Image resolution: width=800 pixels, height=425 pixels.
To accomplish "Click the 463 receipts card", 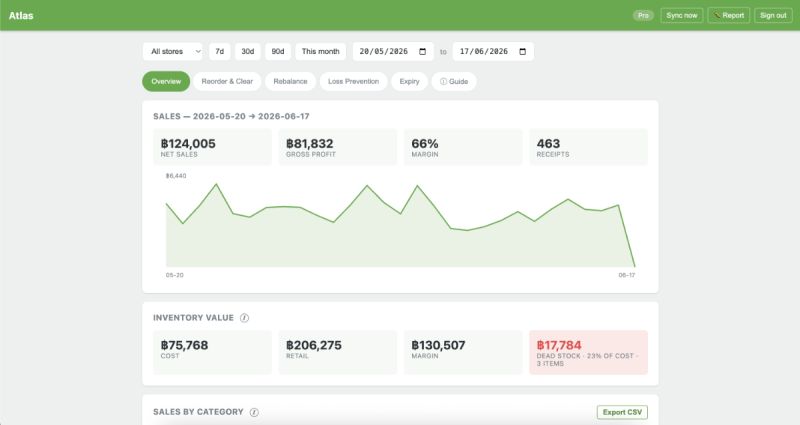I will click(588, 147).
